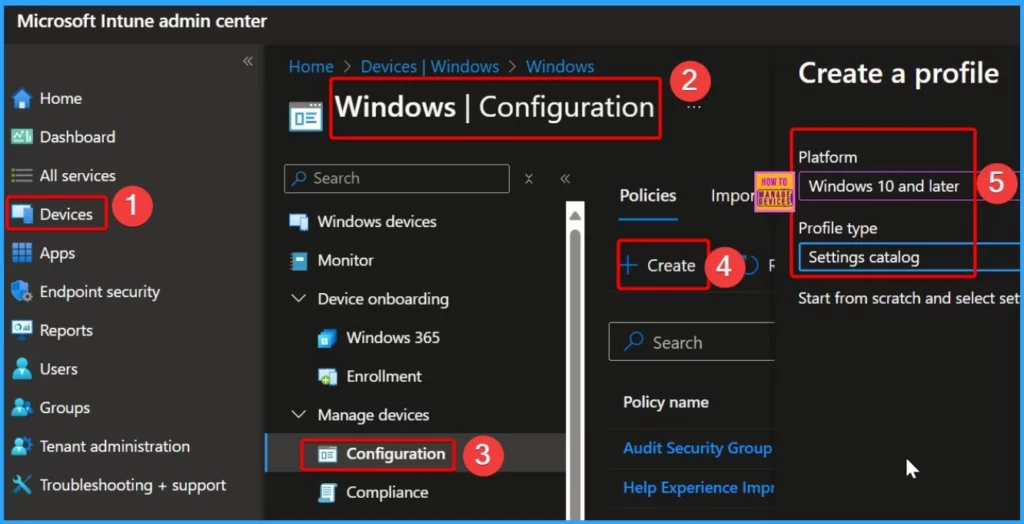The width and height of the screenshot is (1024, 524).
Task: Collapse the Windows submenu pane
Action: coord(566,179)
